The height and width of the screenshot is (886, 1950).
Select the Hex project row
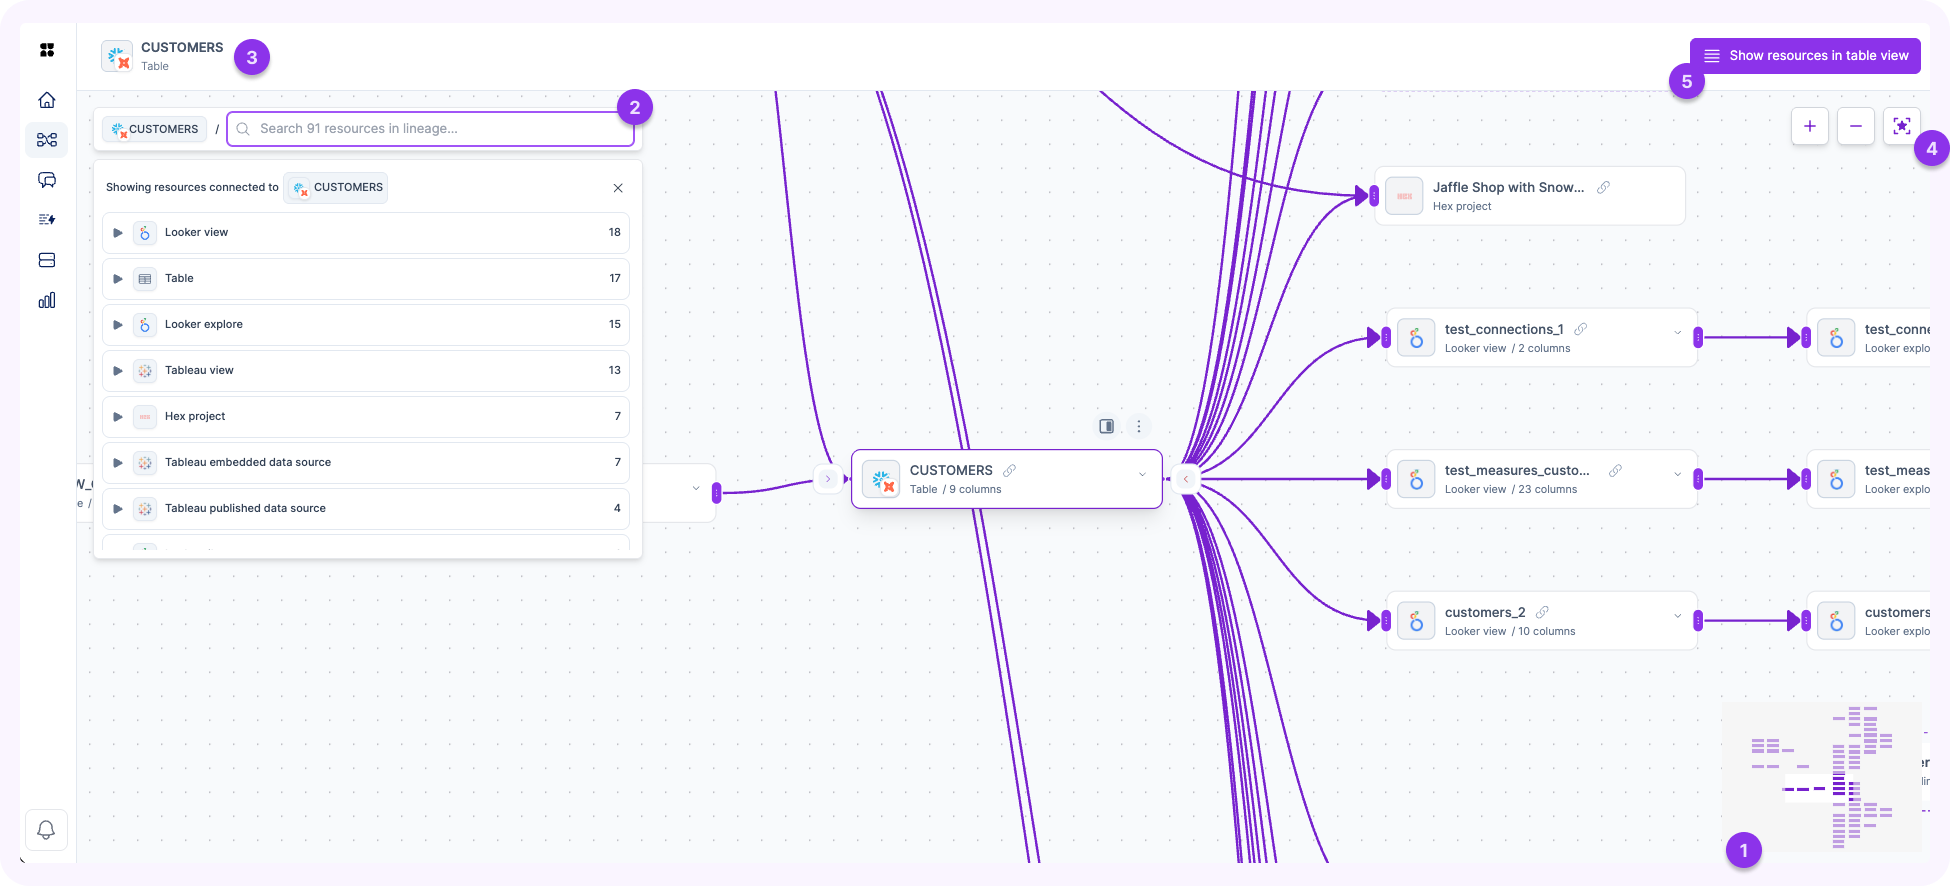pos(365,417)
